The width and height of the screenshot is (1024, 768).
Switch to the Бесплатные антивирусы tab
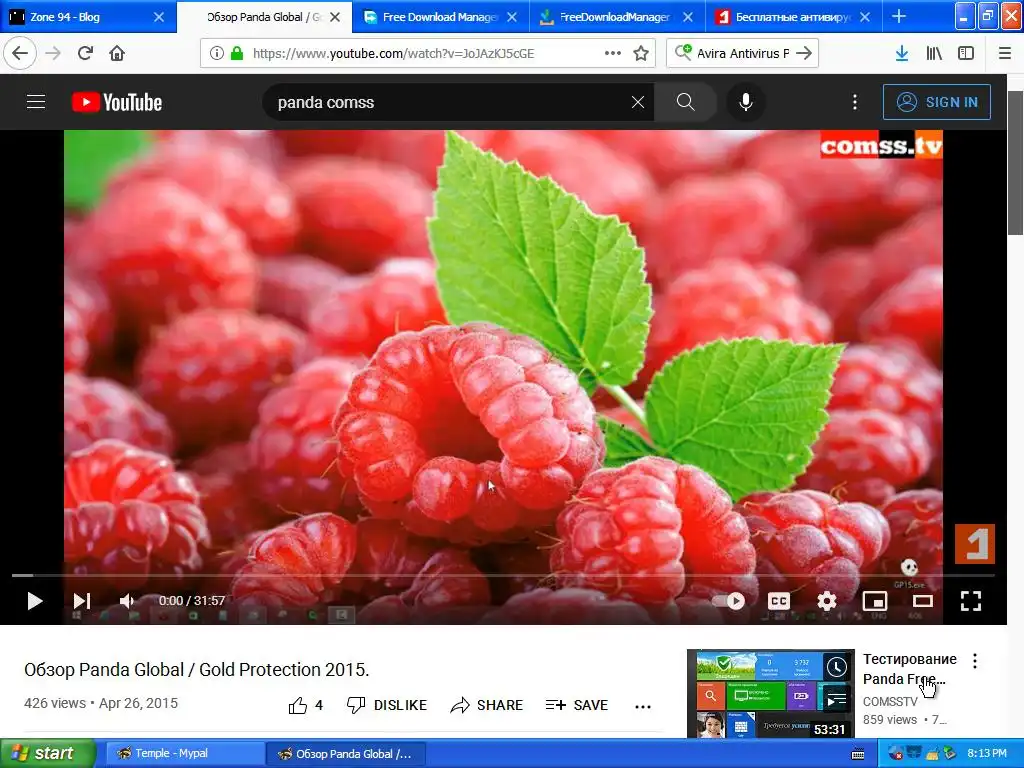tap(793, 17)
